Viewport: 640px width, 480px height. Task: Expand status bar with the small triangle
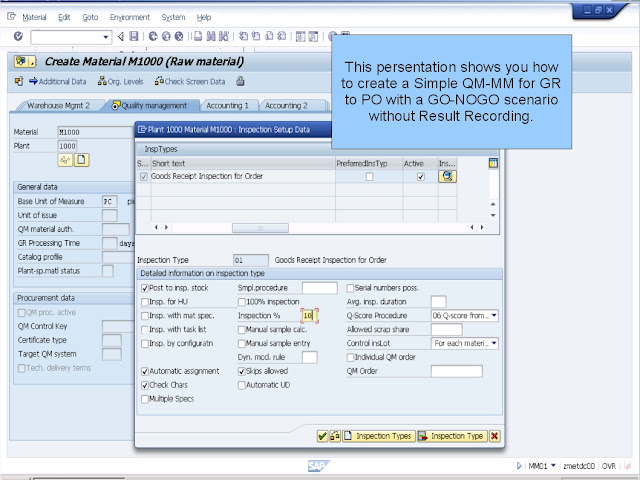[x=519, y=465]
